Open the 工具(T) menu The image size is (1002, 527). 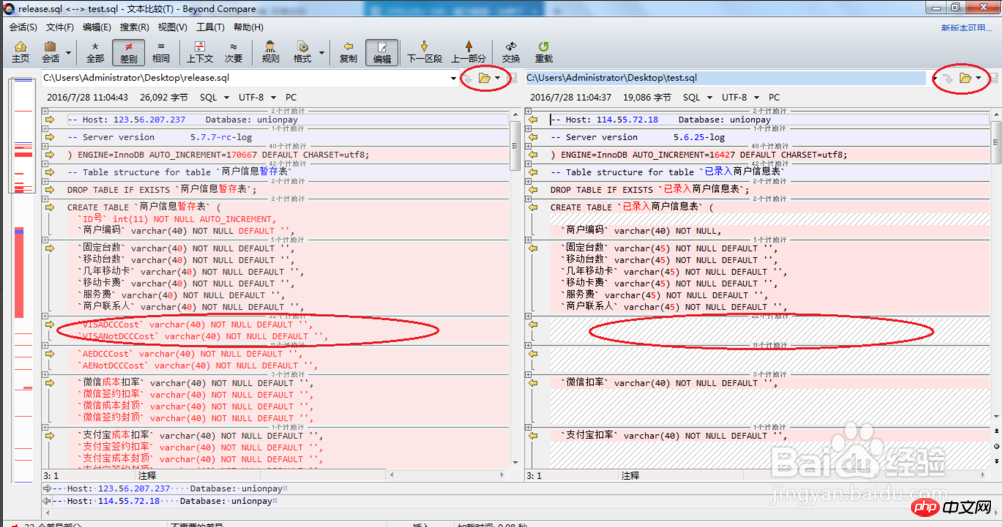210,27
